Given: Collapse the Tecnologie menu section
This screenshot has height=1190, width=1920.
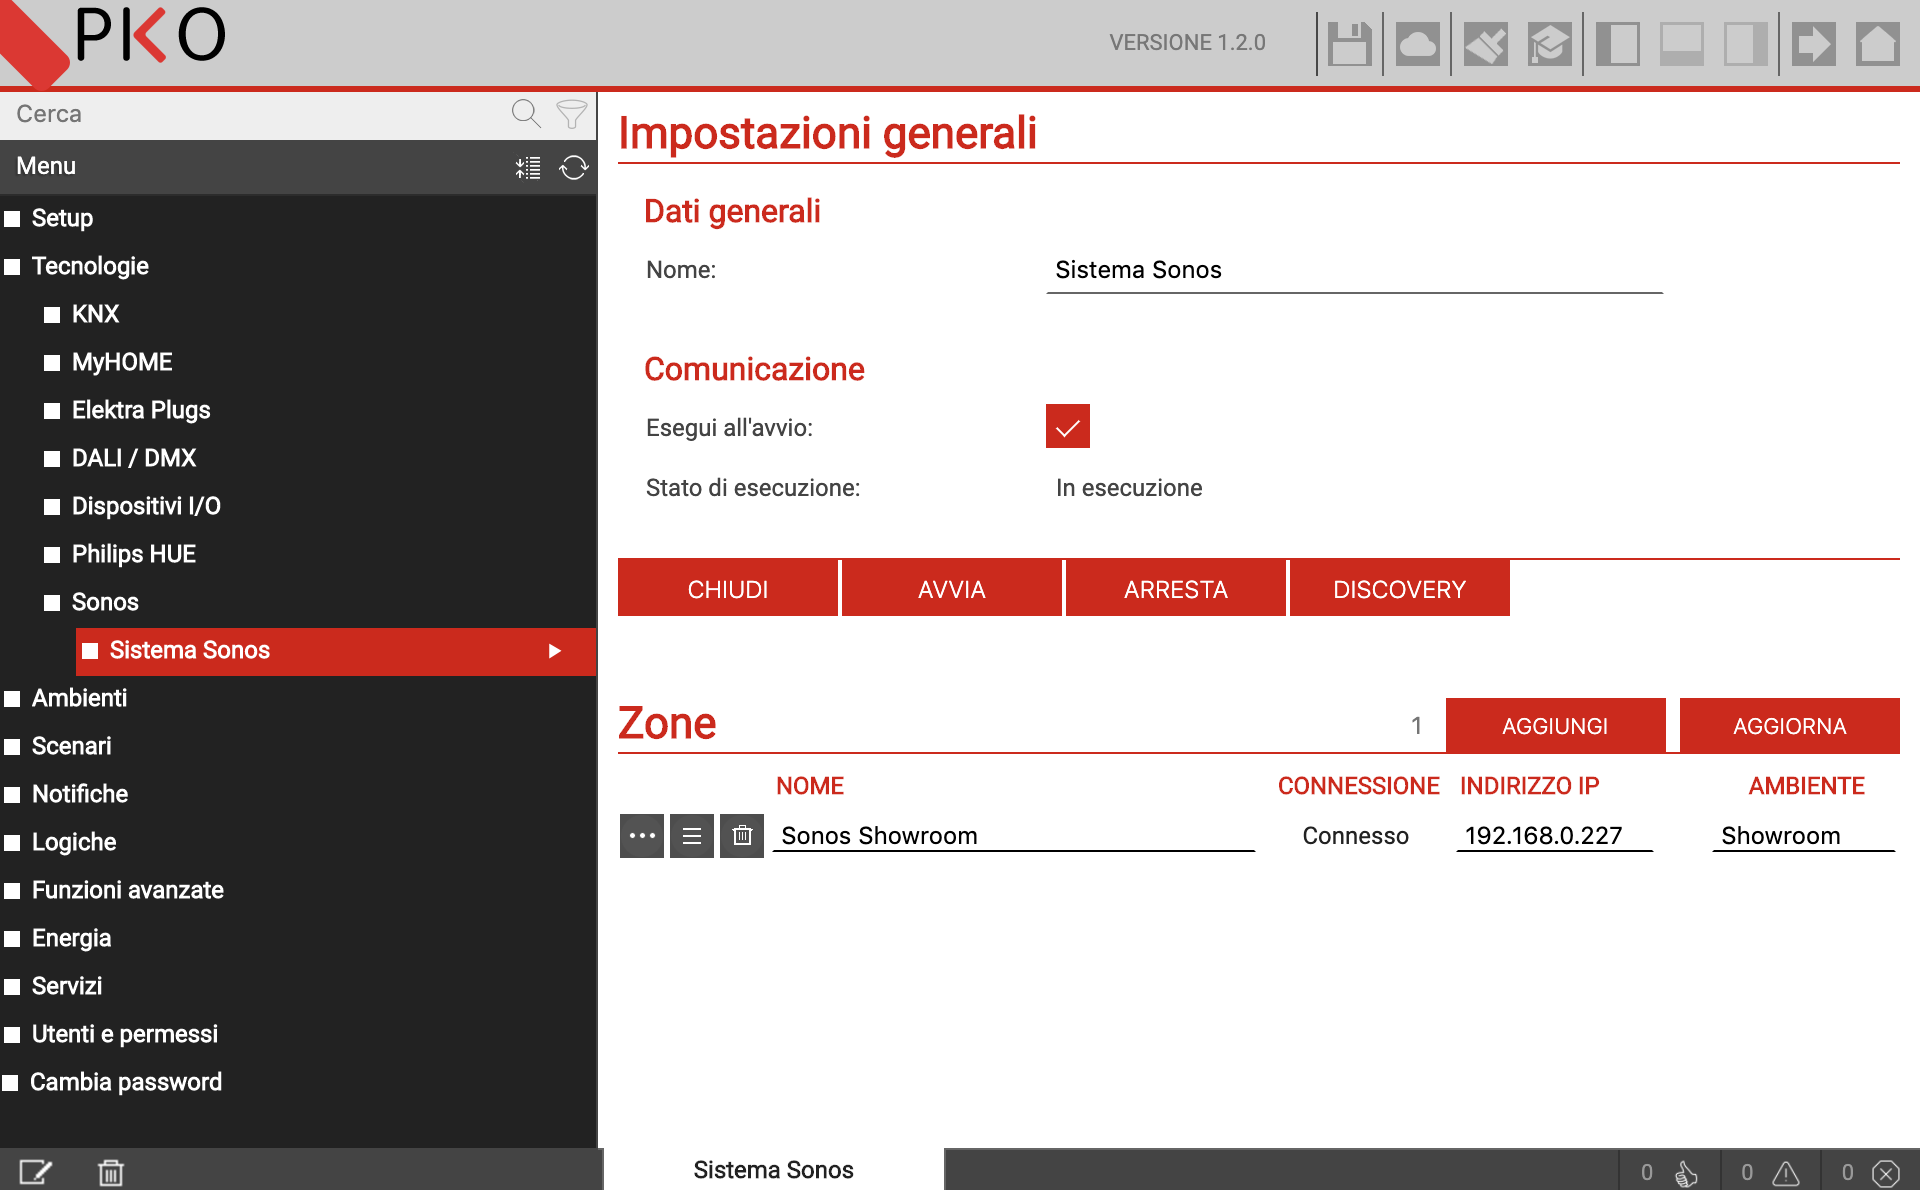Looking at the screenshot, I should pos(90,266).
